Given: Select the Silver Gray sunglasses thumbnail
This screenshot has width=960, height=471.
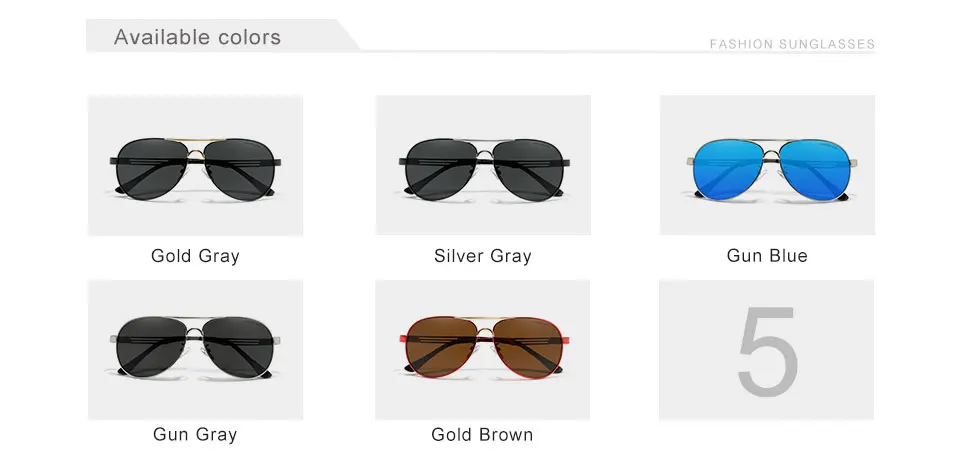Looking at the screenshot, I should coord(483,165).
